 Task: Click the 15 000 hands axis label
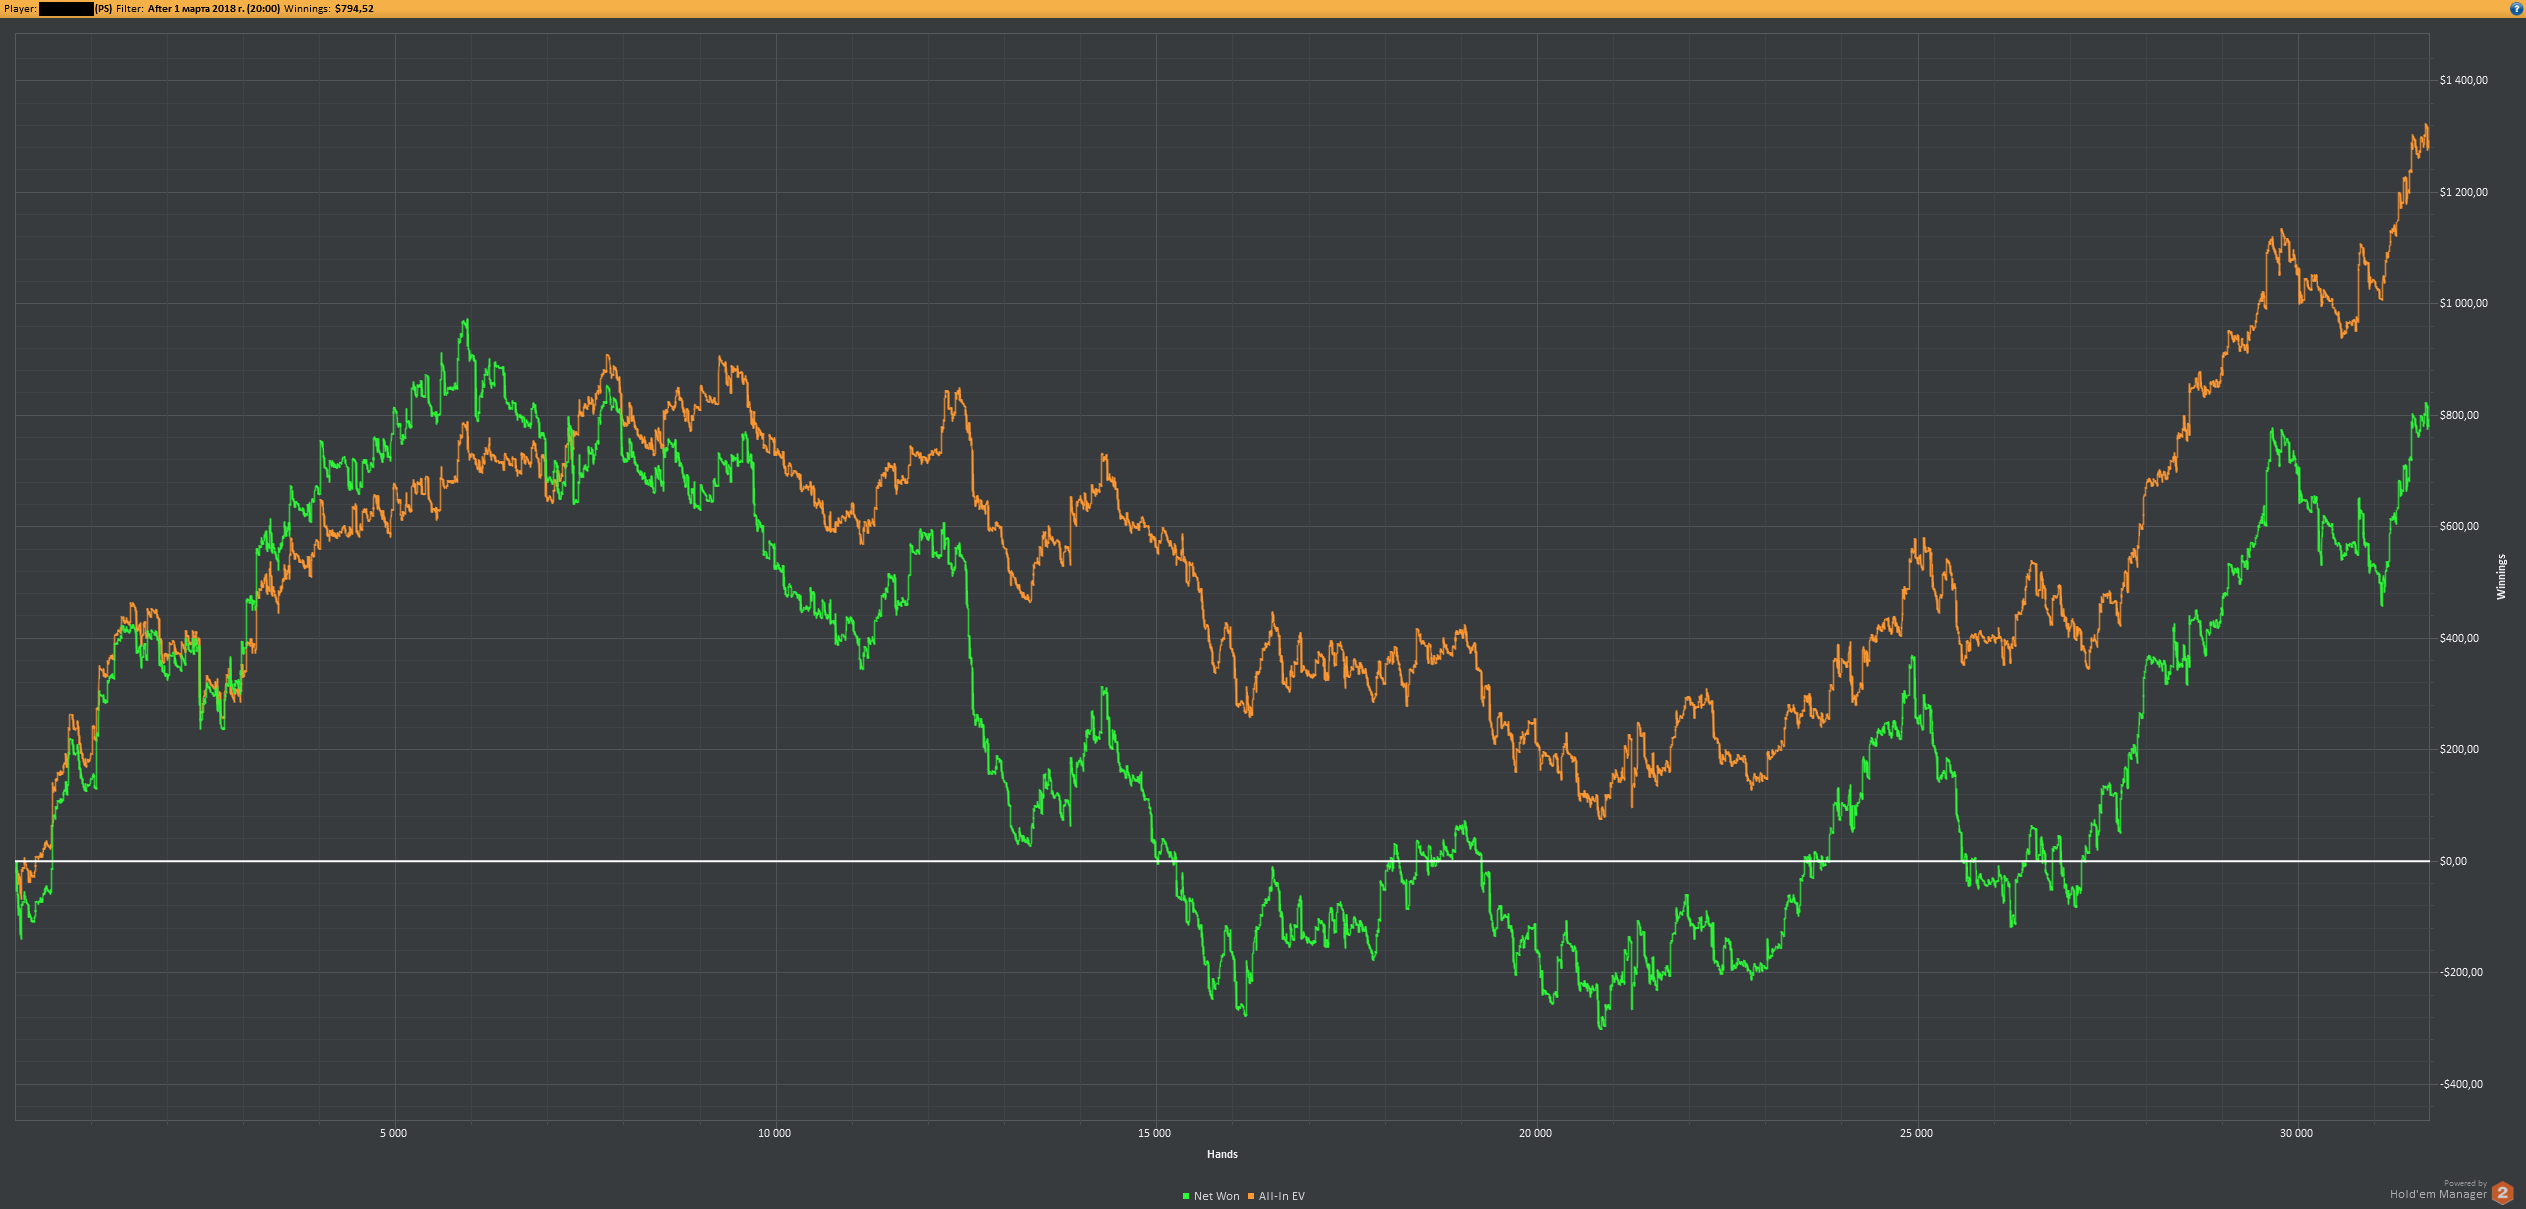tap(1154, 1133)
